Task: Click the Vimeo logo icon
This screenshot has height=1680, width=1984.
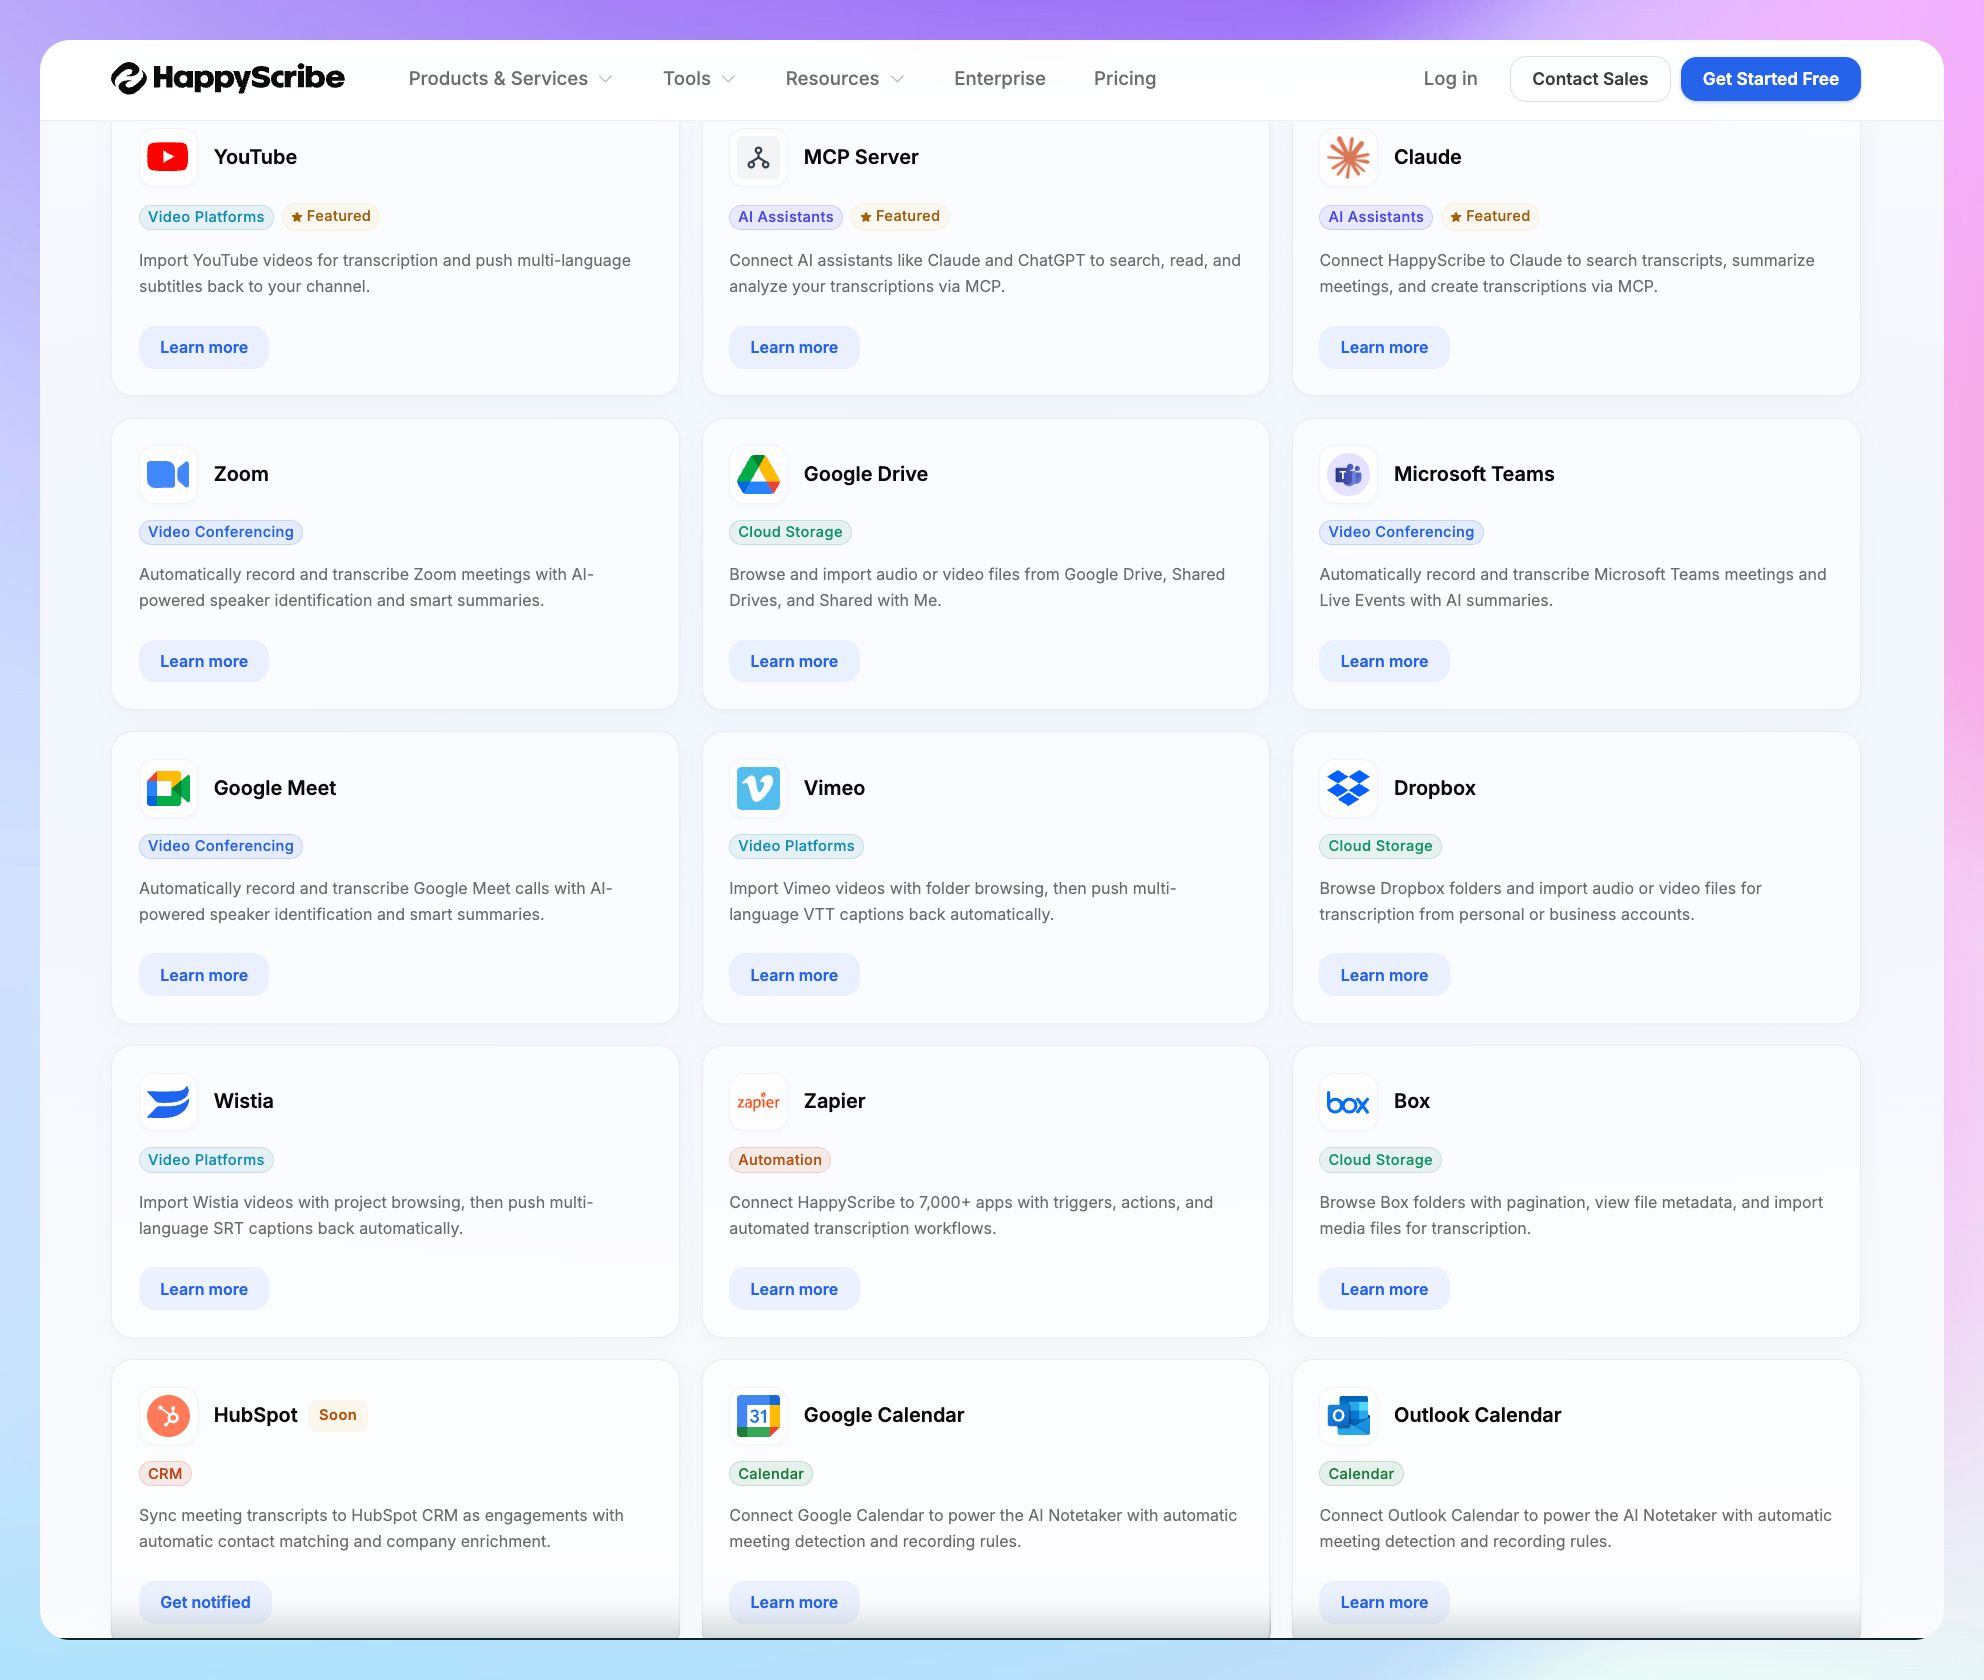Action: click(x=758, y=788)
